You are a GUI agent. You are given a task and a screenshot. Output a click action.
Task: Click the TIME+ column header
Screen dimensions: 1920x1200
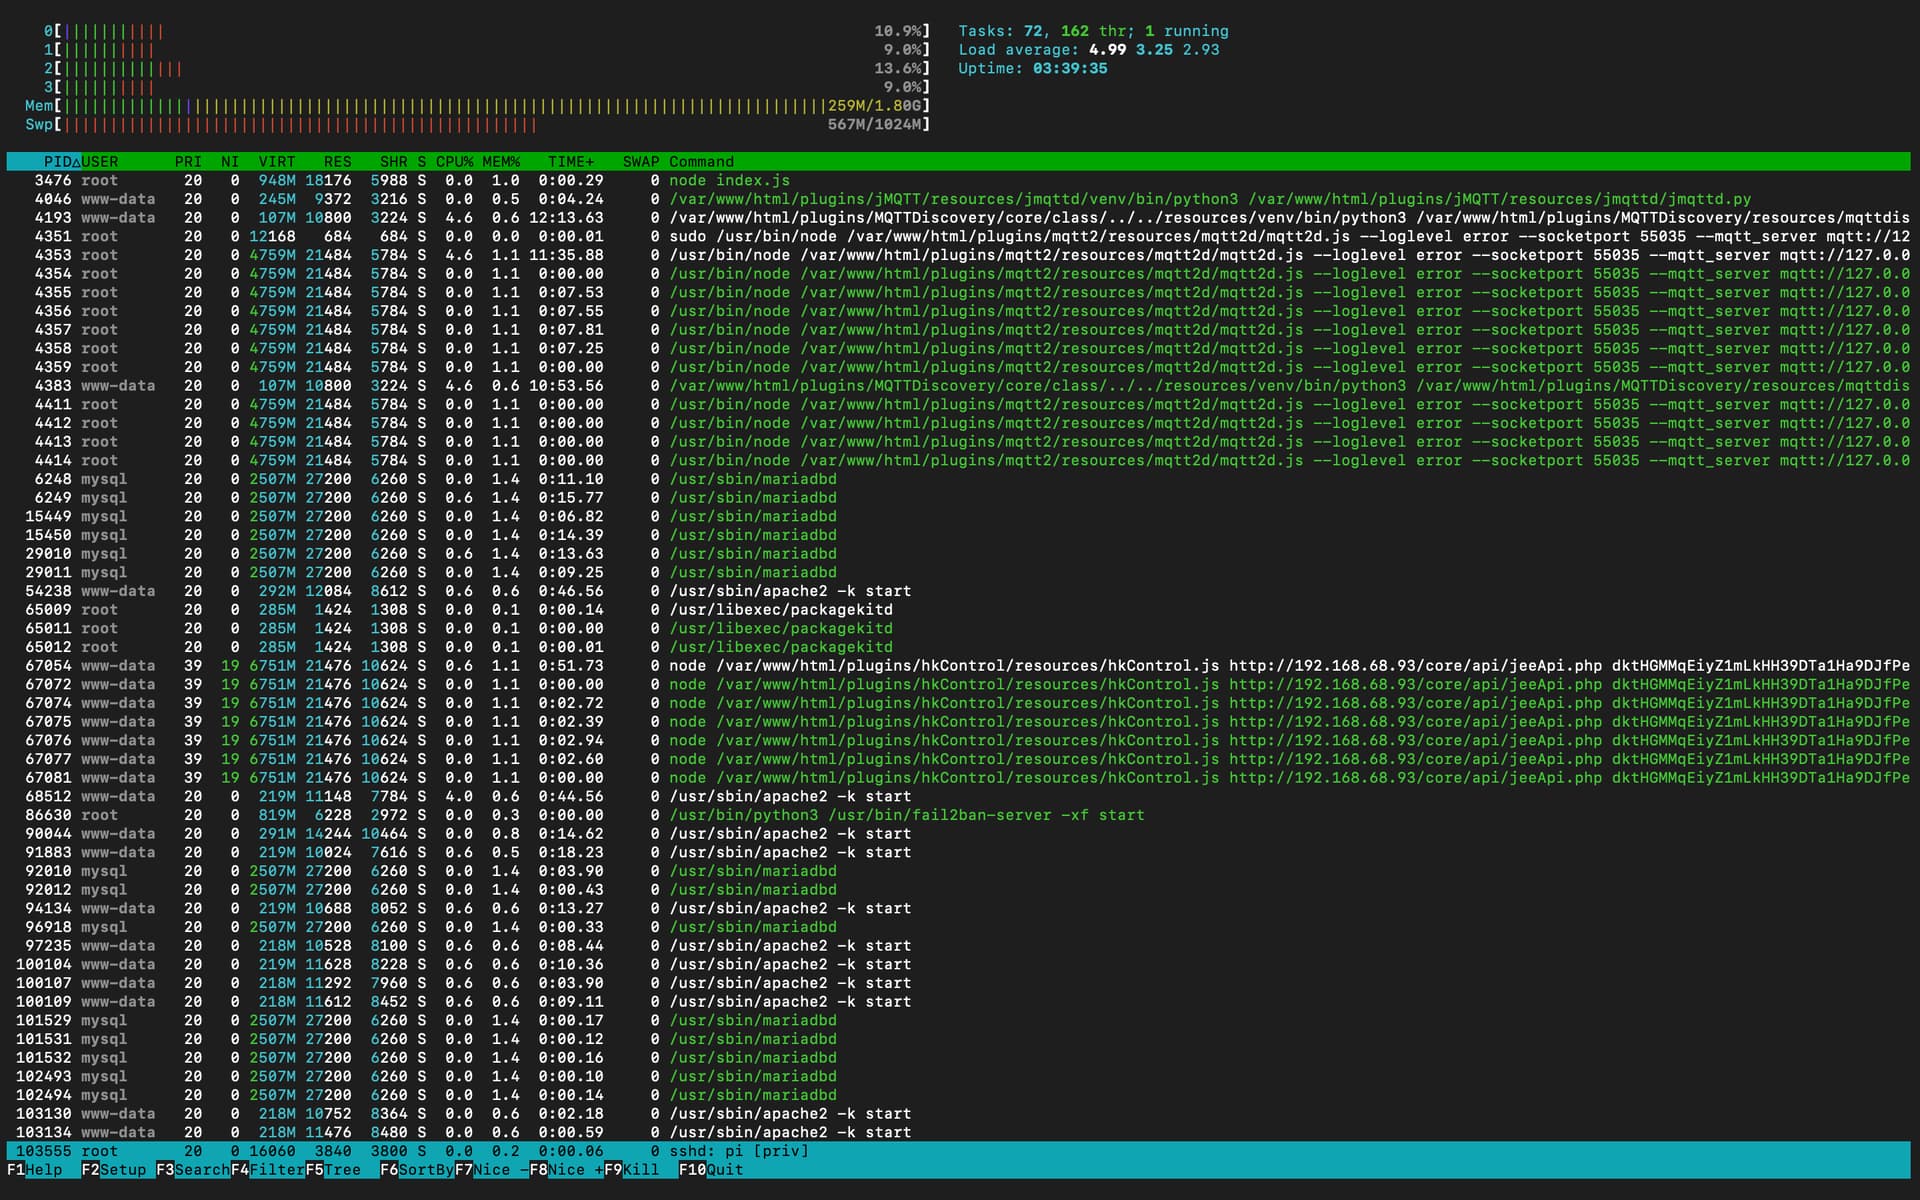click(x=570, y=161)
